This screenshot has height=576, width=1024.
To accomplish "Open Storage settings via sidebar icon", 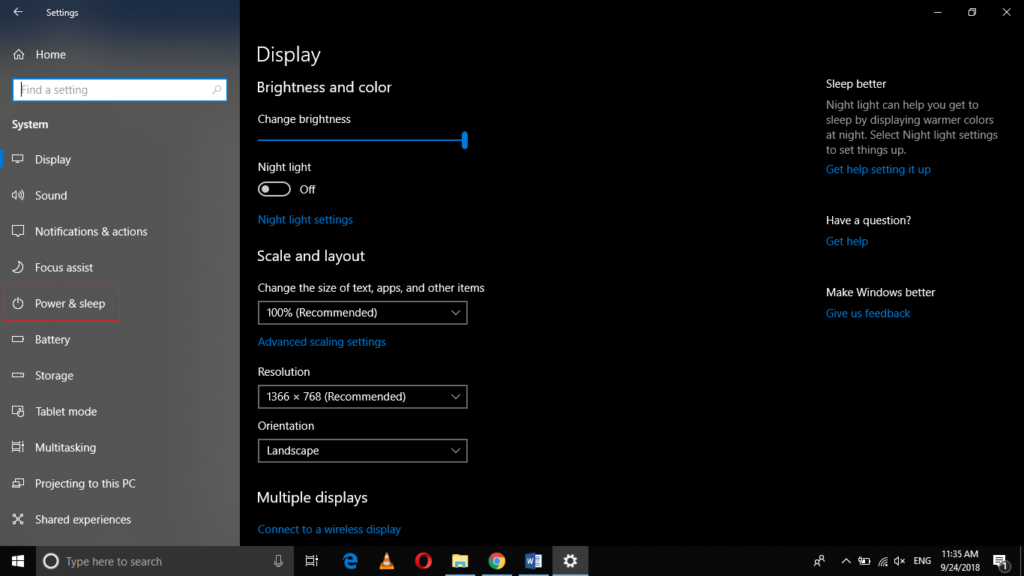I will [x=17, y=375].
